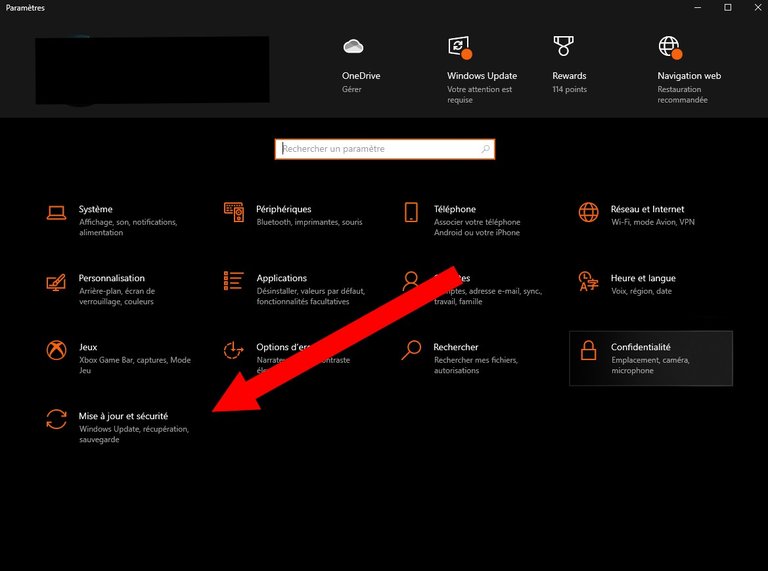Minimize the Paramètres window
The image size is (768, 571).
click(697, 7)
